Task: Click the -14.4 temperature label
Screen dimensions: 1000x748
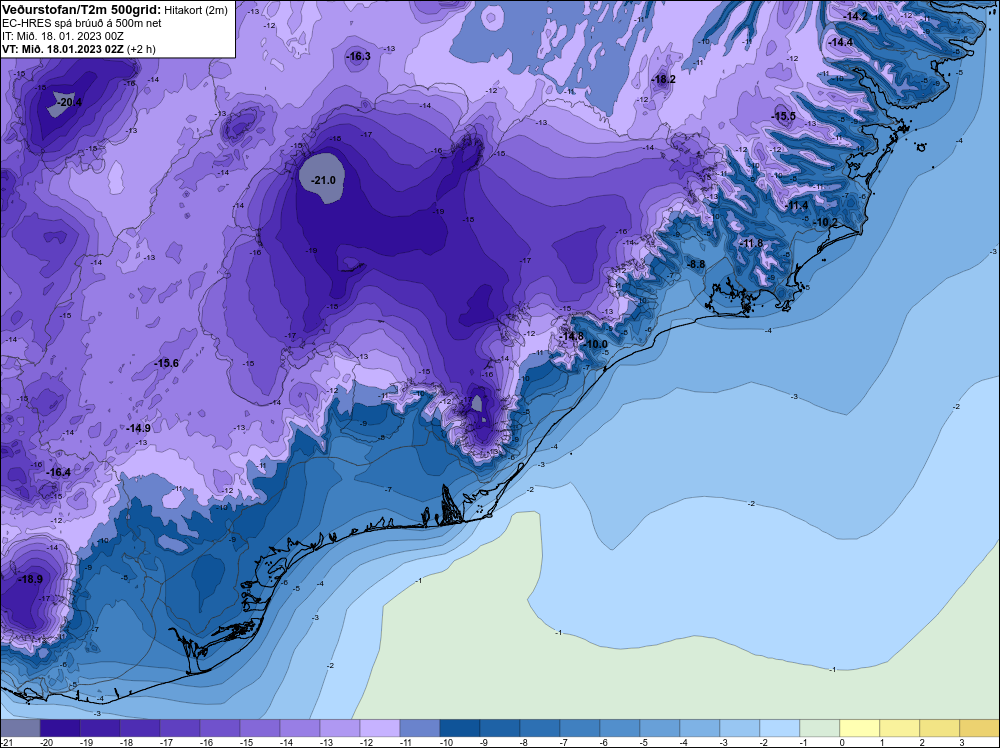Action: [841, 43]
